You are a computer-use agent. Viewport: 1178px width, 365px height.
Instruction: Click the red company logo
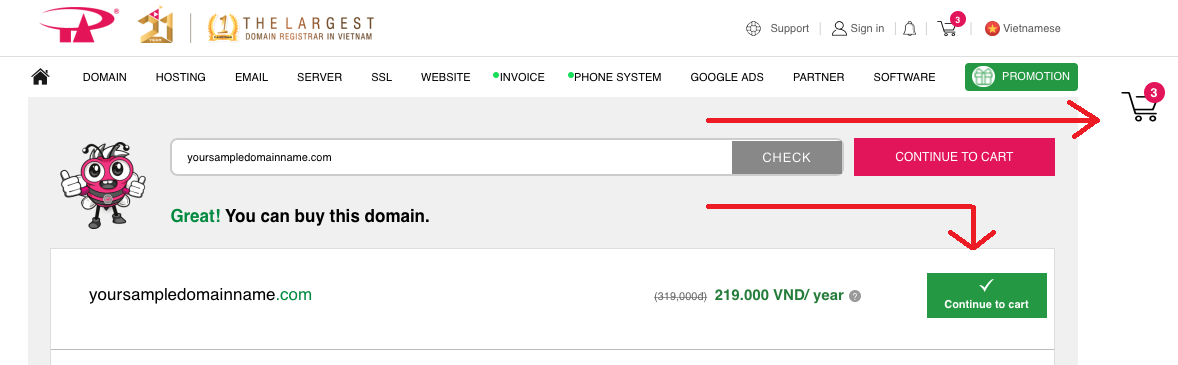[x=80, y=27]
